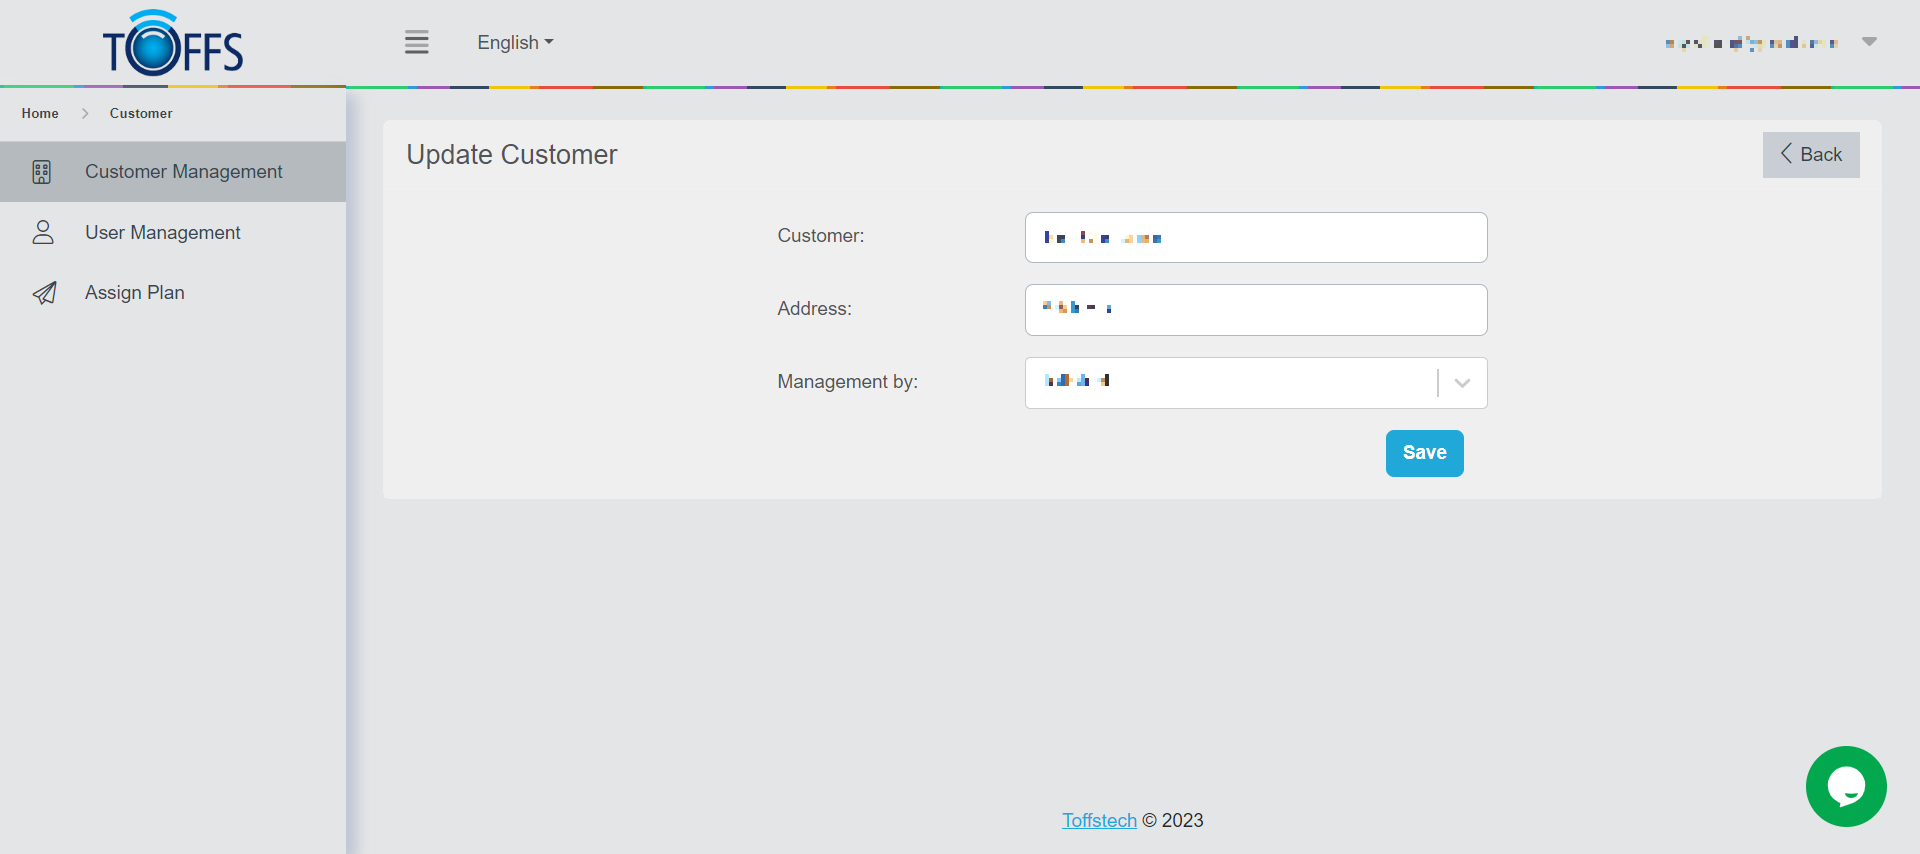Navigate to Home in breadcrumb

pos(40,114)
